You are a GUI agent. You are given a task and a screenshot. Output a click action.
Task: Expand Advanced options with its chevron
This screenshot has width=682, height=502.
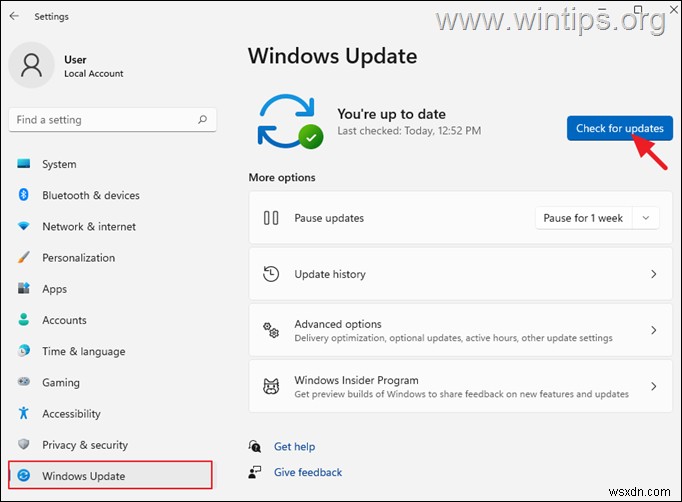coord(654,330)
